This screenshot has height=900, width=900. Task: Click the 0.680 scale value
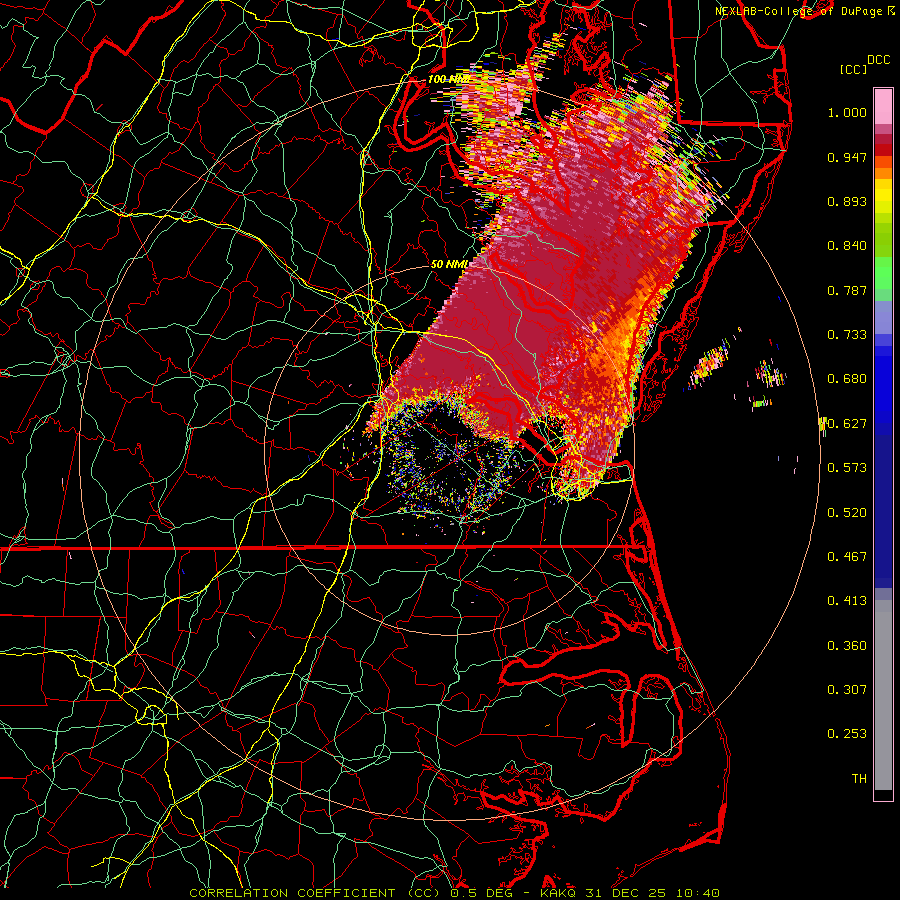point(847,379)
